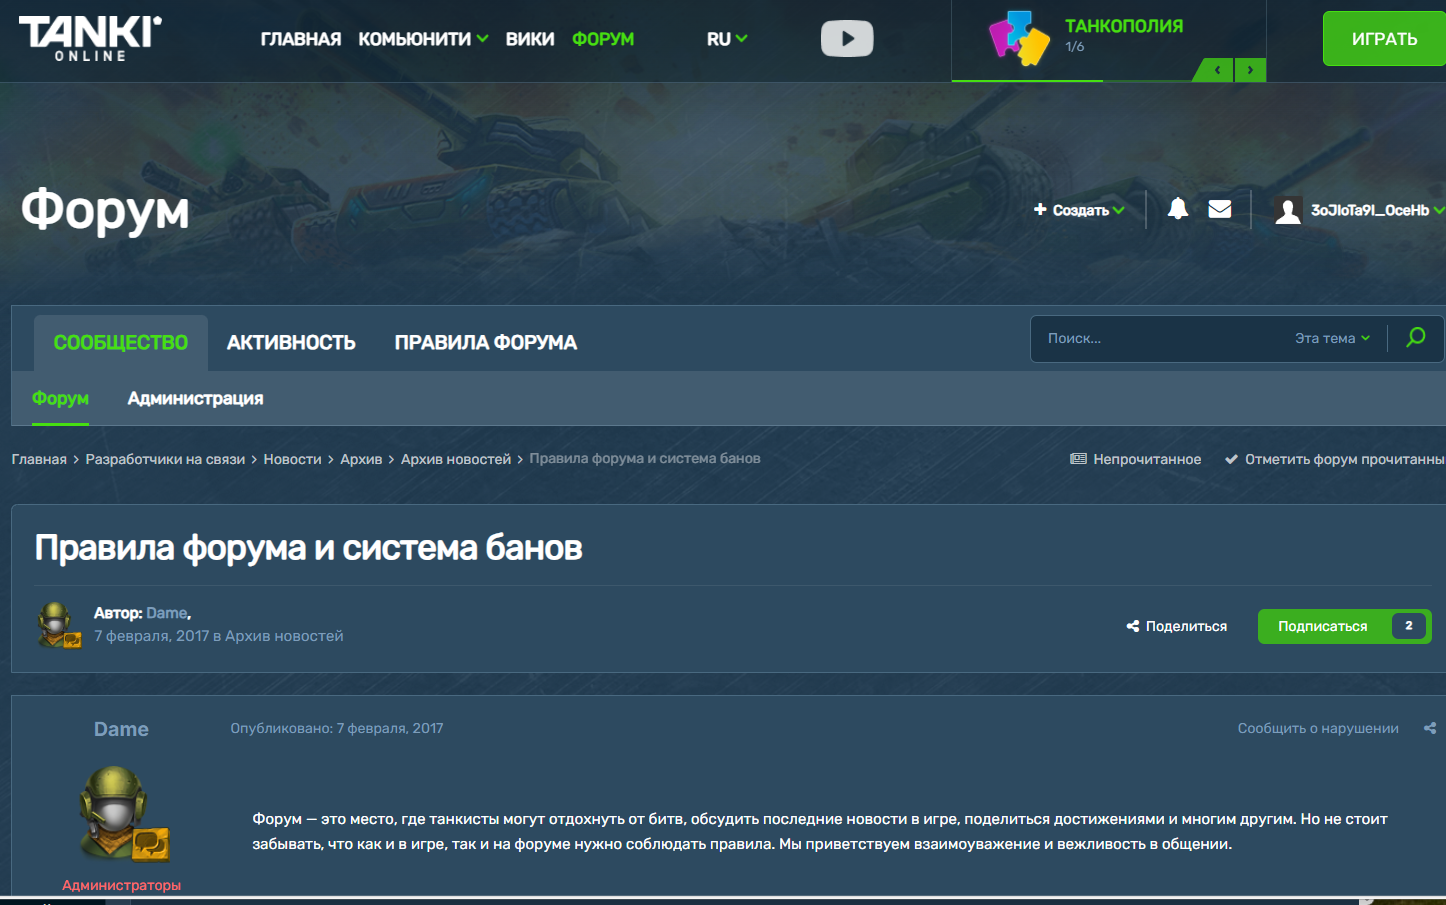Go to Главная in top navigation

pos(301,39)
